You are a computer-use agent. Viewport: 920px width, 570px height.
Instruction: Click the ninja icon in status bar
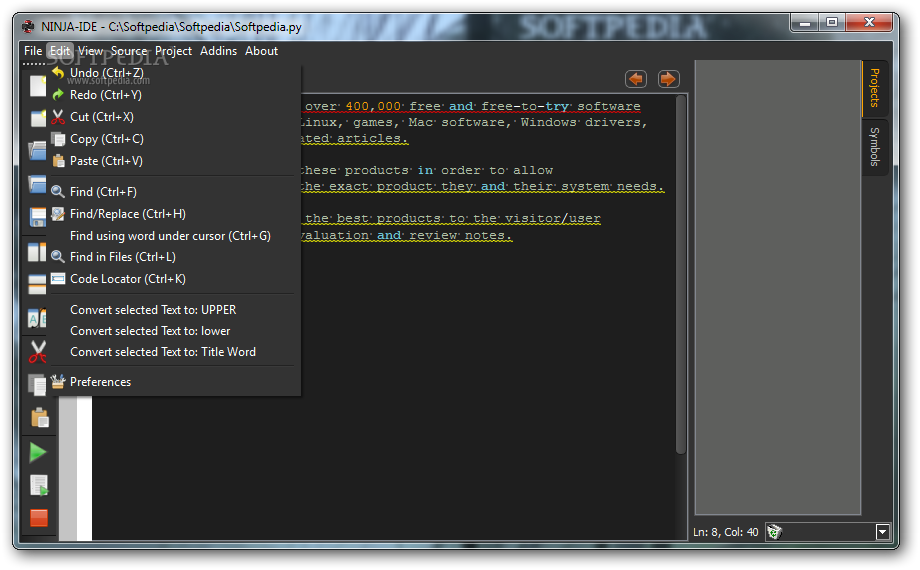(x=774, y=532)
